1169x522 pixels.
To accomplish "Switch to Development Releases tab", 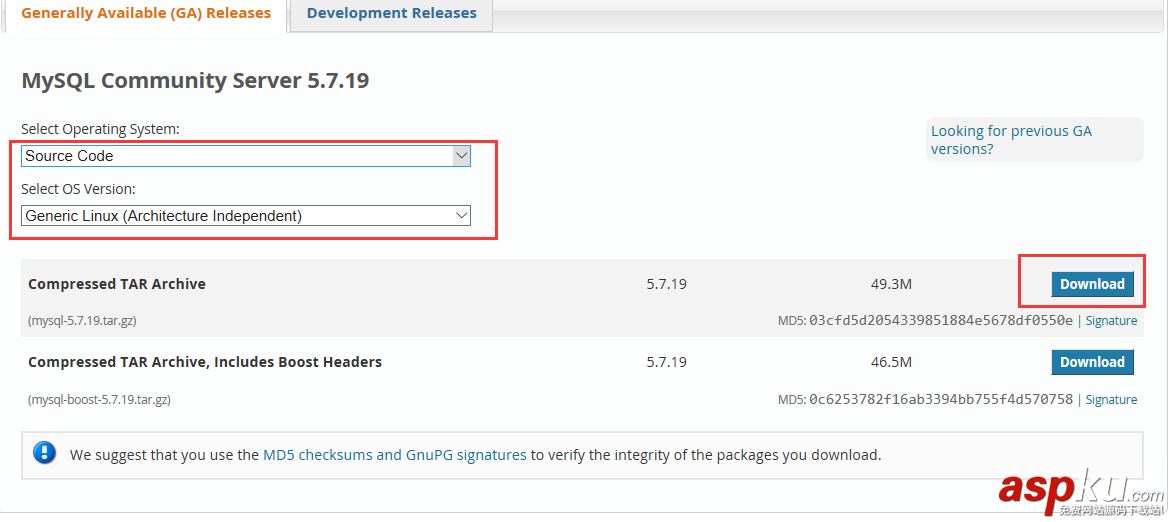I will [x=391, y=14].
